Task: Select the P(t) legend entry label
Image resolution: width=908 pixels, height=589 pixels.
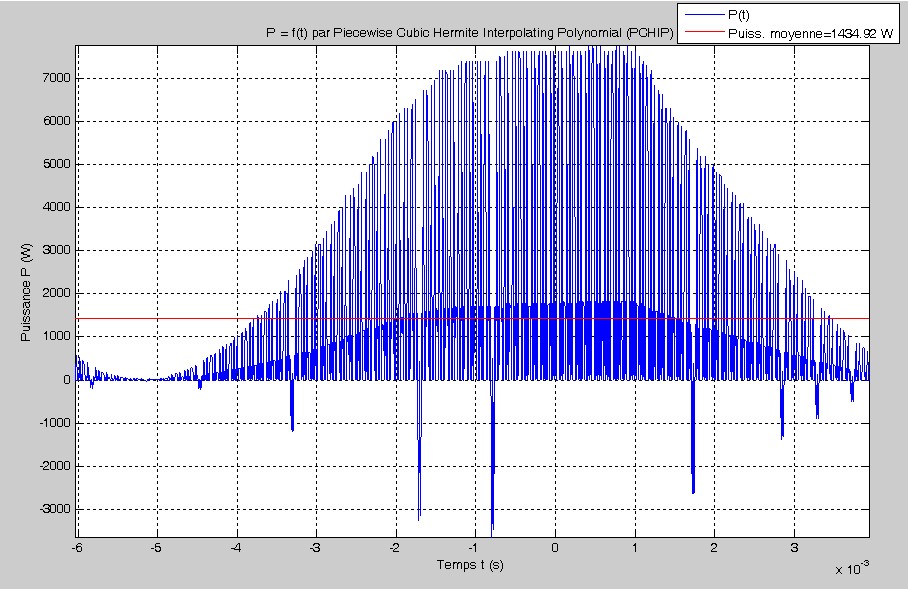Action: 739,15
